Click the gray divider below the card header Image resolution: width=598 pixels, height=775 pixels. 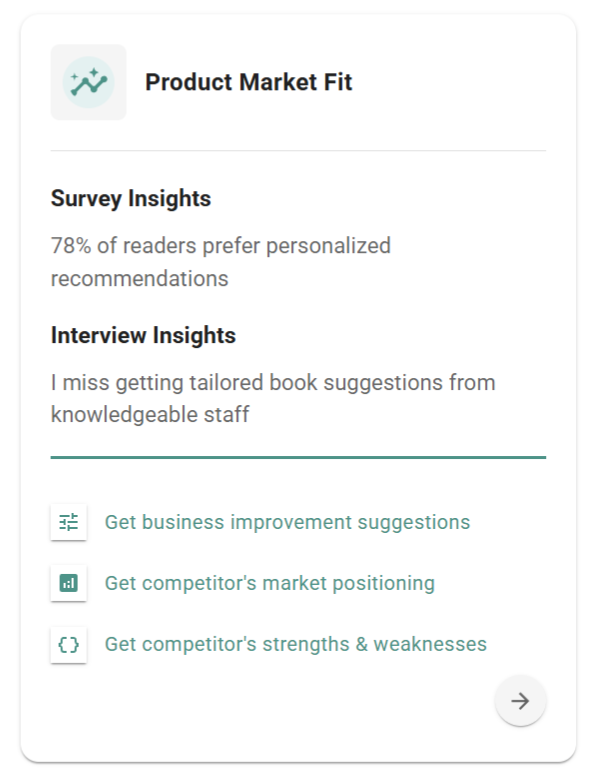[298, 151]
